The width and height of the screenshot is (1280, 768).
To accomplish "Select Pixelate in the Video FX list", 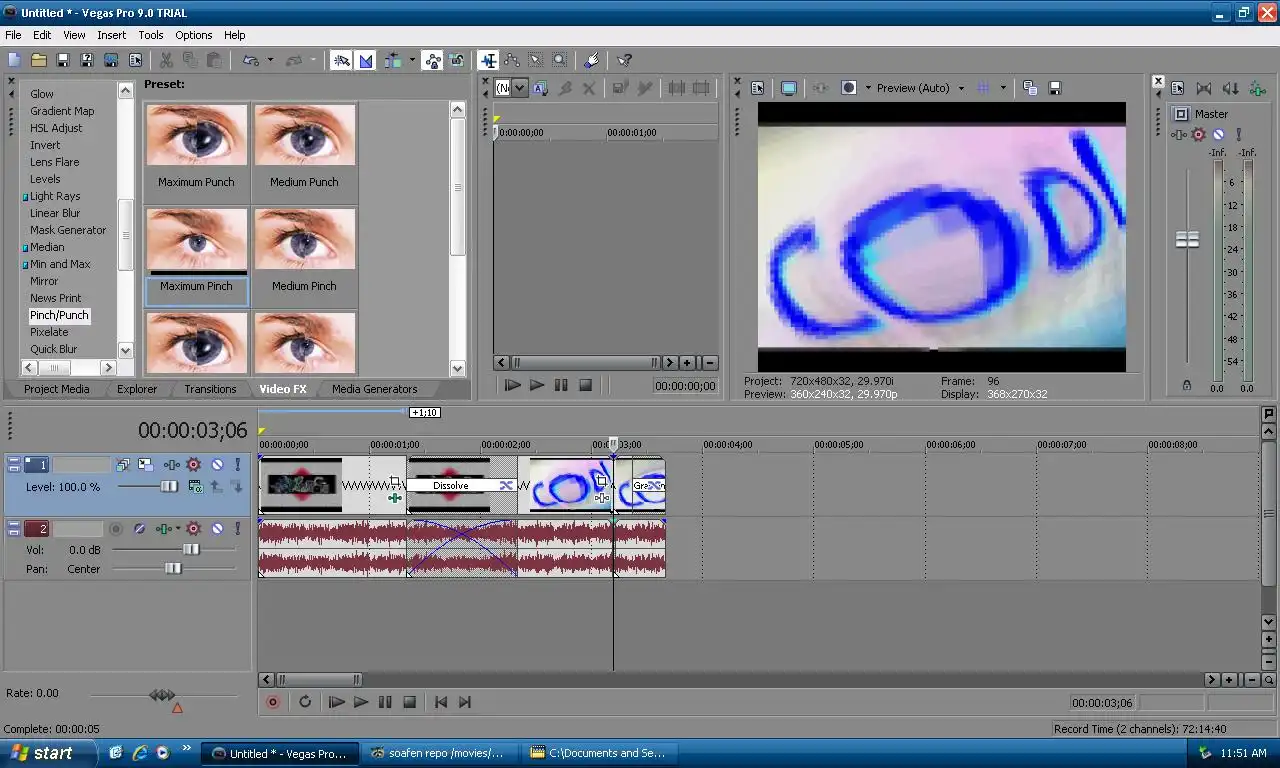I will [49, 332].
